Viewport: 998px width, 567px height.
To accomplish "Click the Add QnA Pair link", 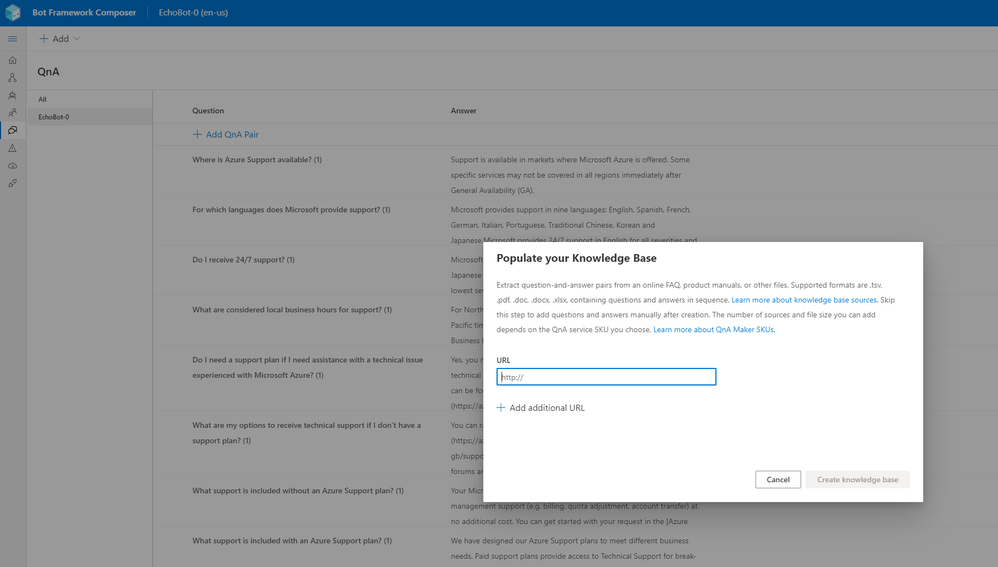I will tap(226, 134).
